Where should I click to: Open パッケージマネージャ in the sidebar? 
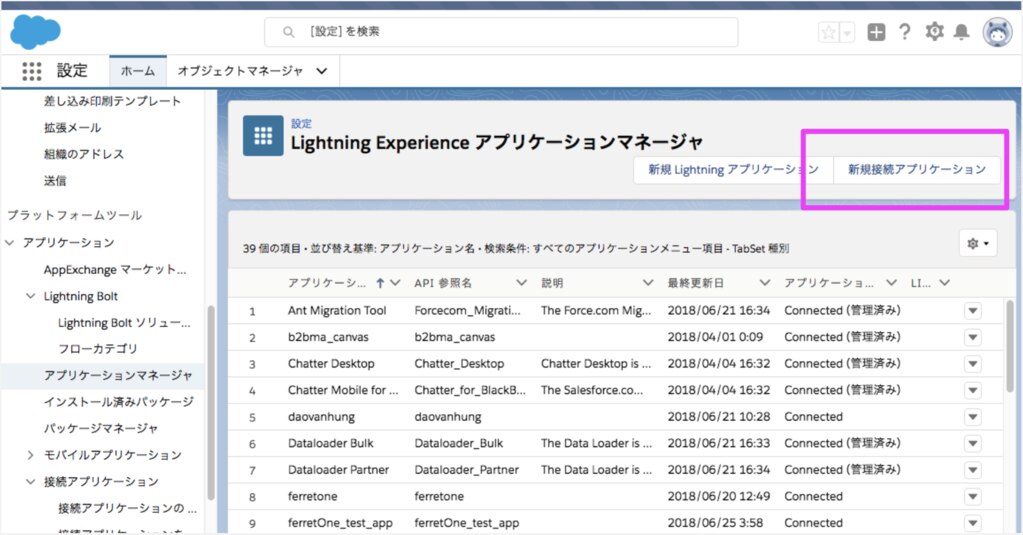(100, 429)
